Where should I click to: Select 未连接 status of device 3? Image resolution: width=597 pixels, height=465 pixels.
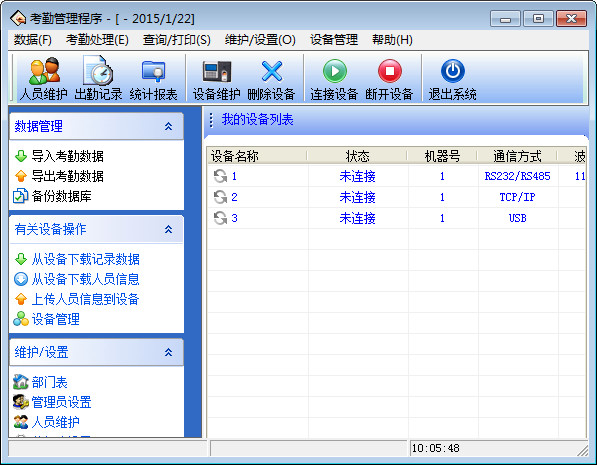pos(358,218)
